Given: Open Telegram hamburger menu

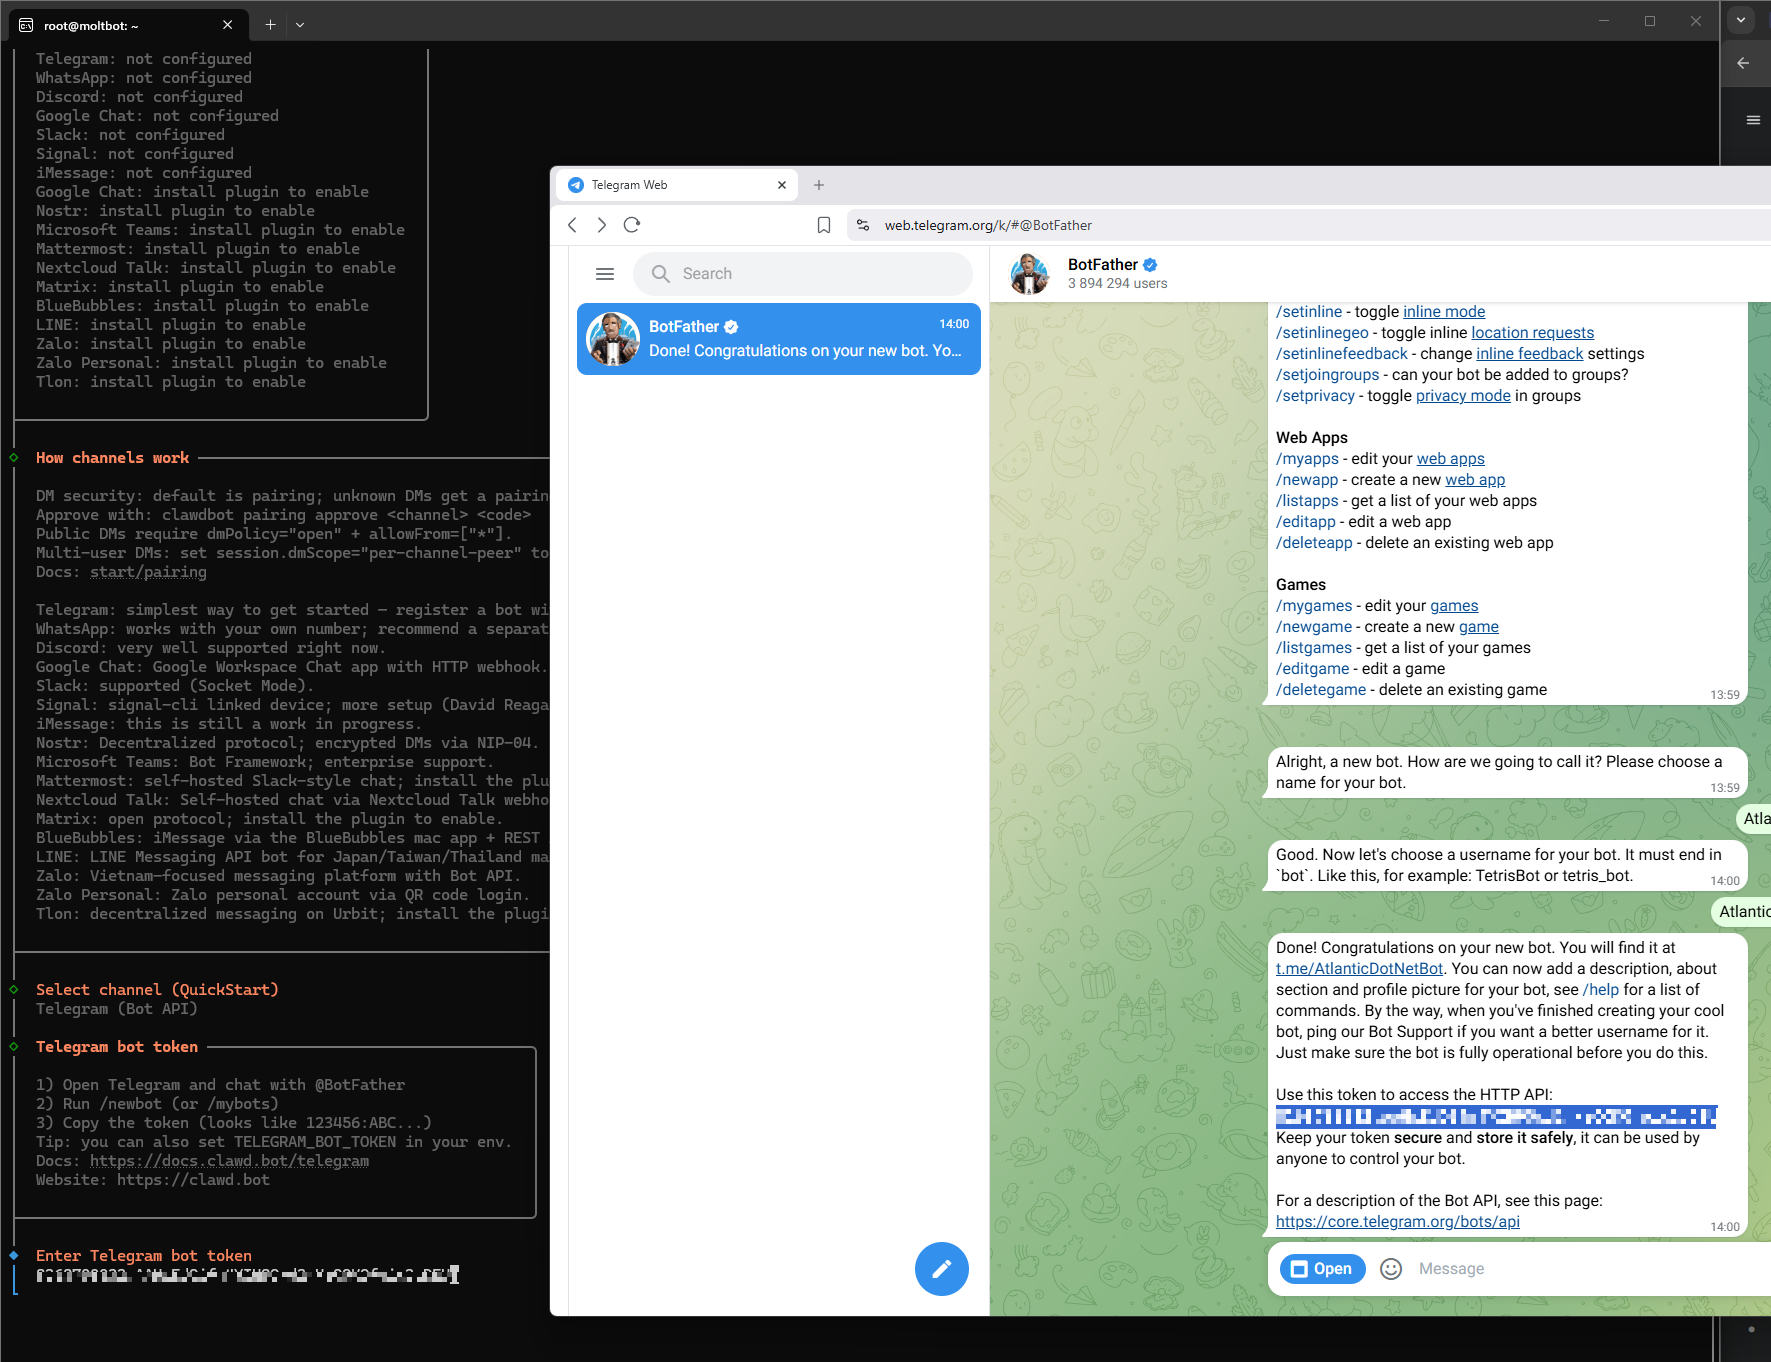Looking at the screenshot, I should tap(604, 274).
